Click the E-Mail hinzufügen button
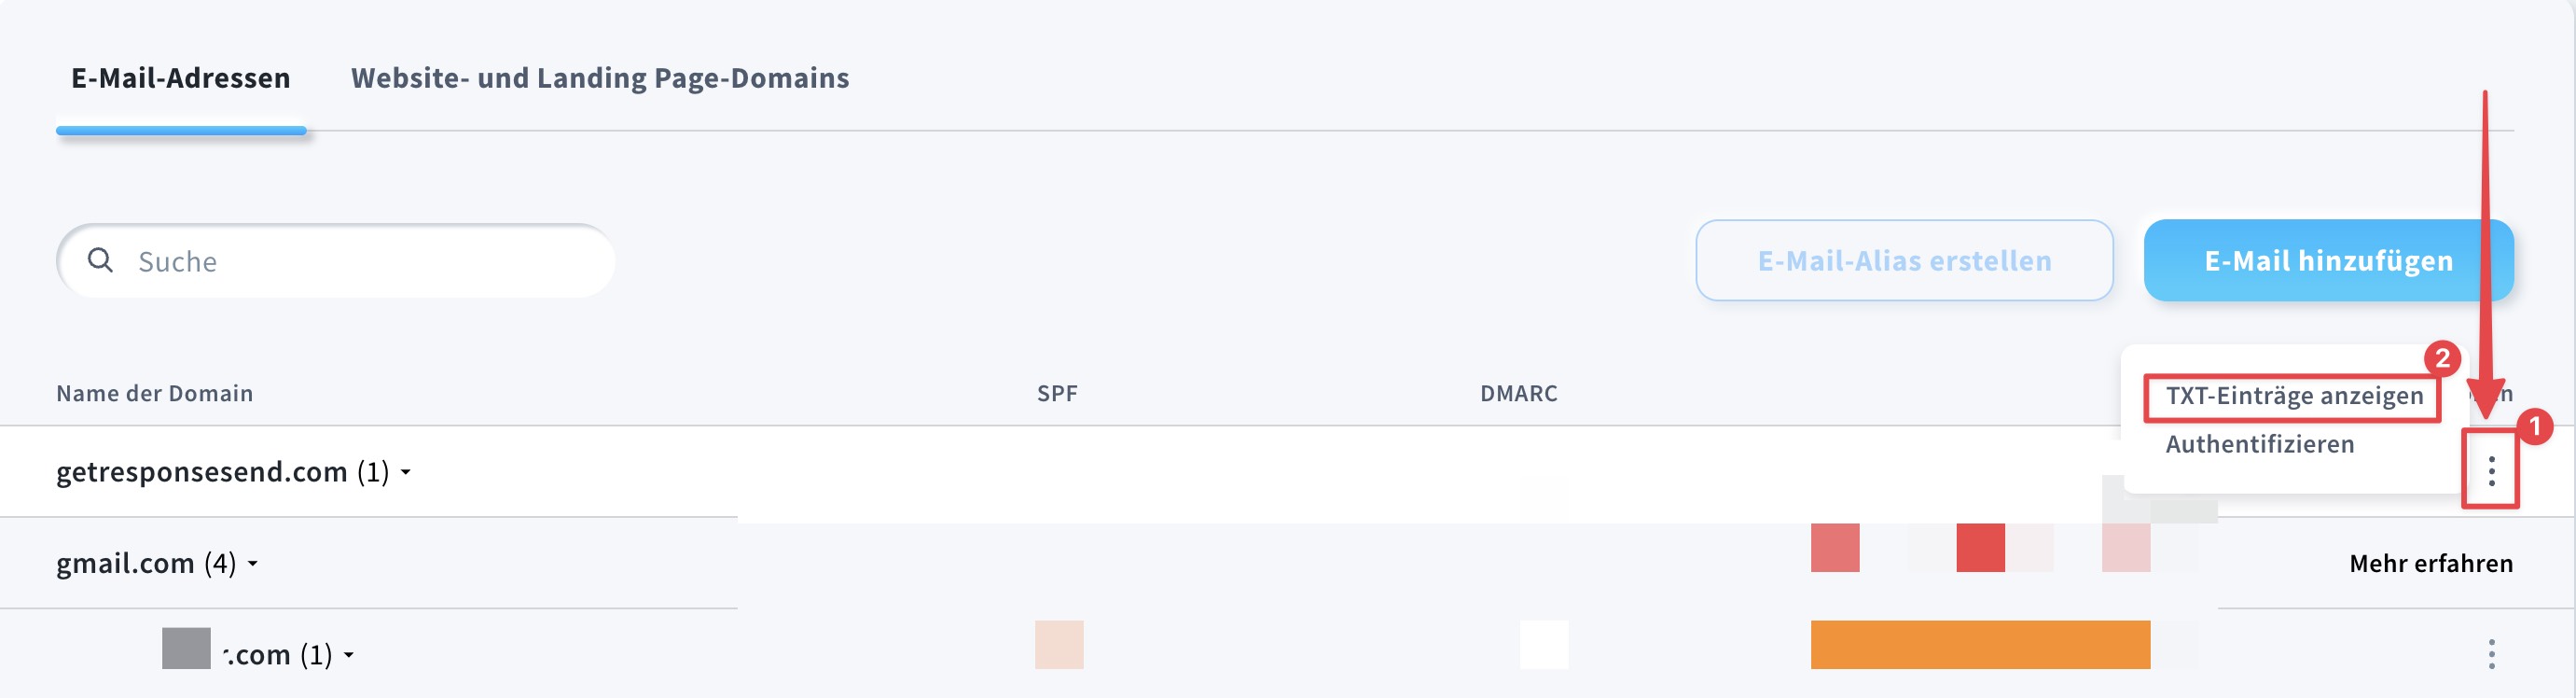The image size is (2576, 698). pyautogui.click(x=2327, y=261)
